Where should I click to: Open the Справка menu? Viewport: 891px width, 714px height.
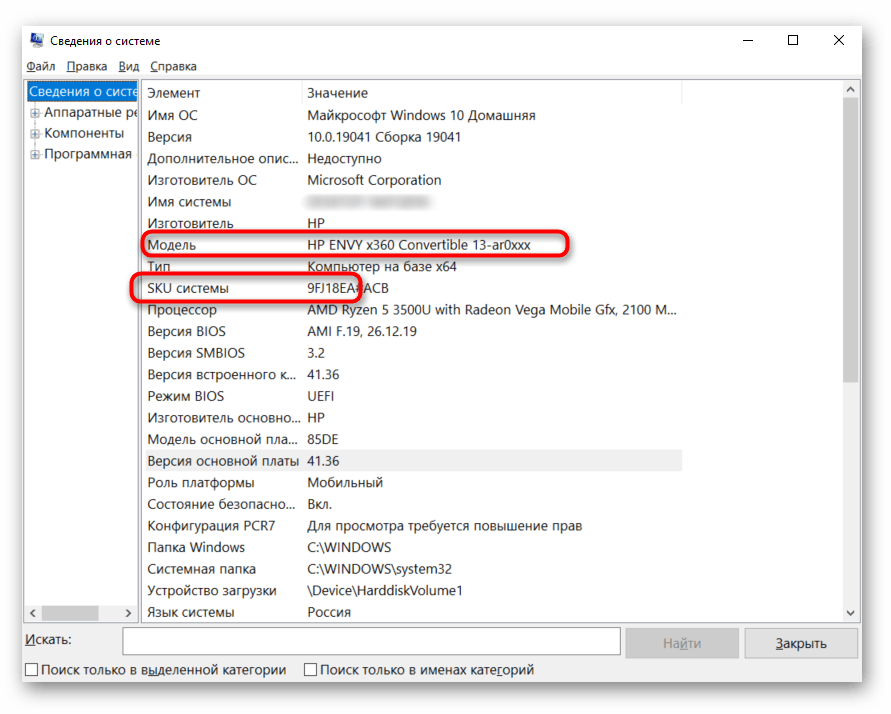173,66
